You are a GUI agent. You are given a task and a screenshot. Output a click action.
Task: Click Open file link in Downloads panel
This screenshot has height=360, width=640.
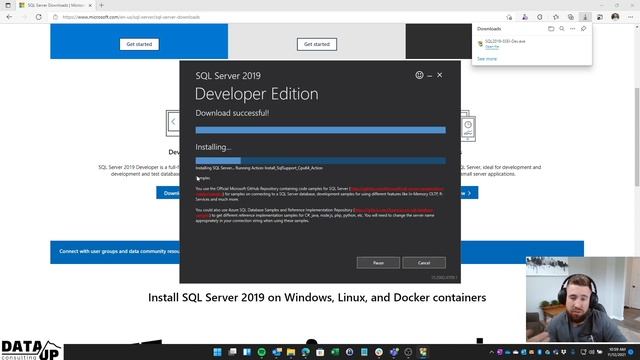pos(492,47)
